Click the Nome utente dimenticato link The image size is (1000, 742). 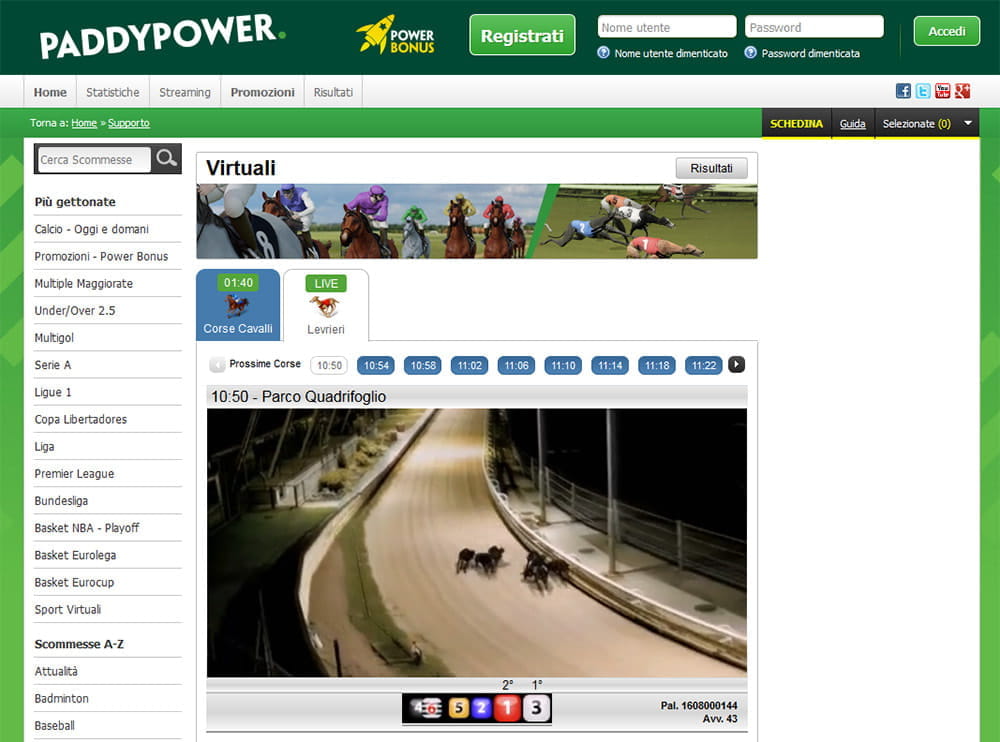tap(671, 54)
